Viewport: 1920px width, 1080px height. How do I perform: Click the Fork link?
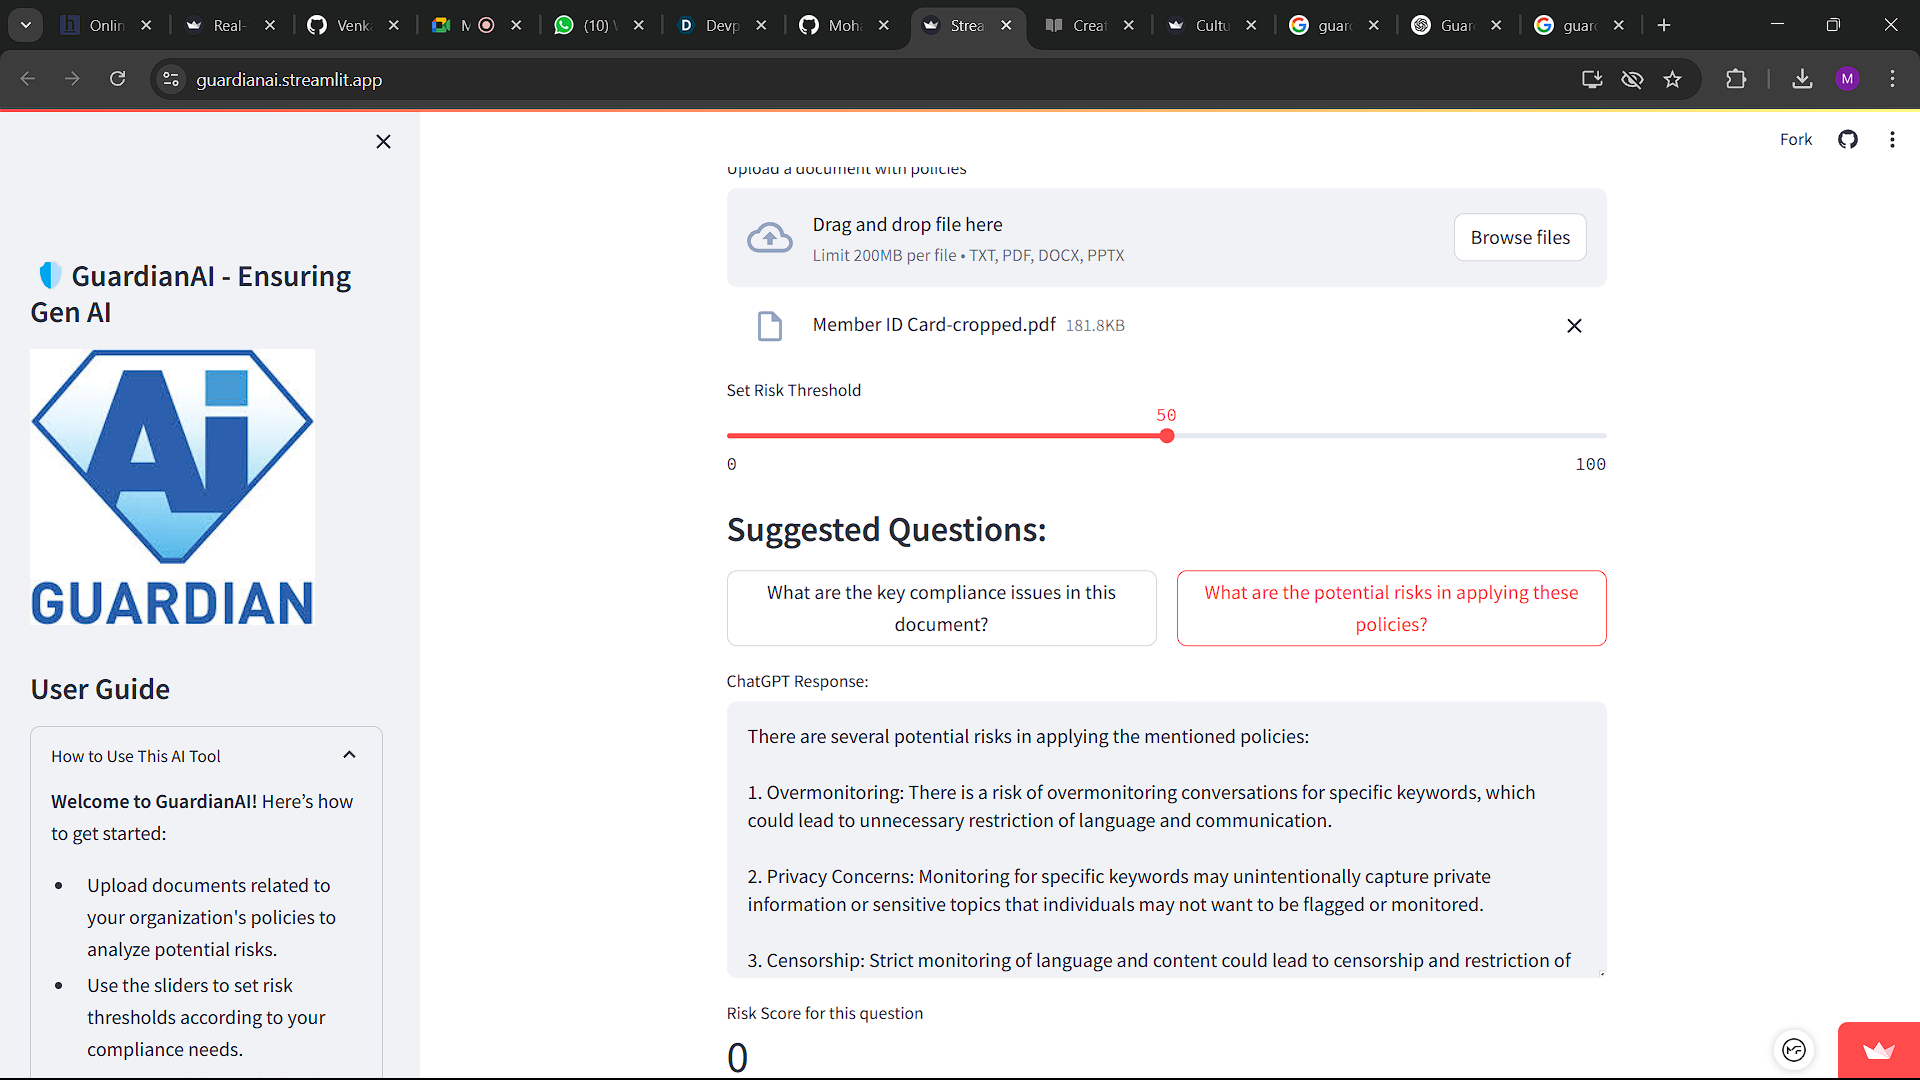tap(1795, 140)
